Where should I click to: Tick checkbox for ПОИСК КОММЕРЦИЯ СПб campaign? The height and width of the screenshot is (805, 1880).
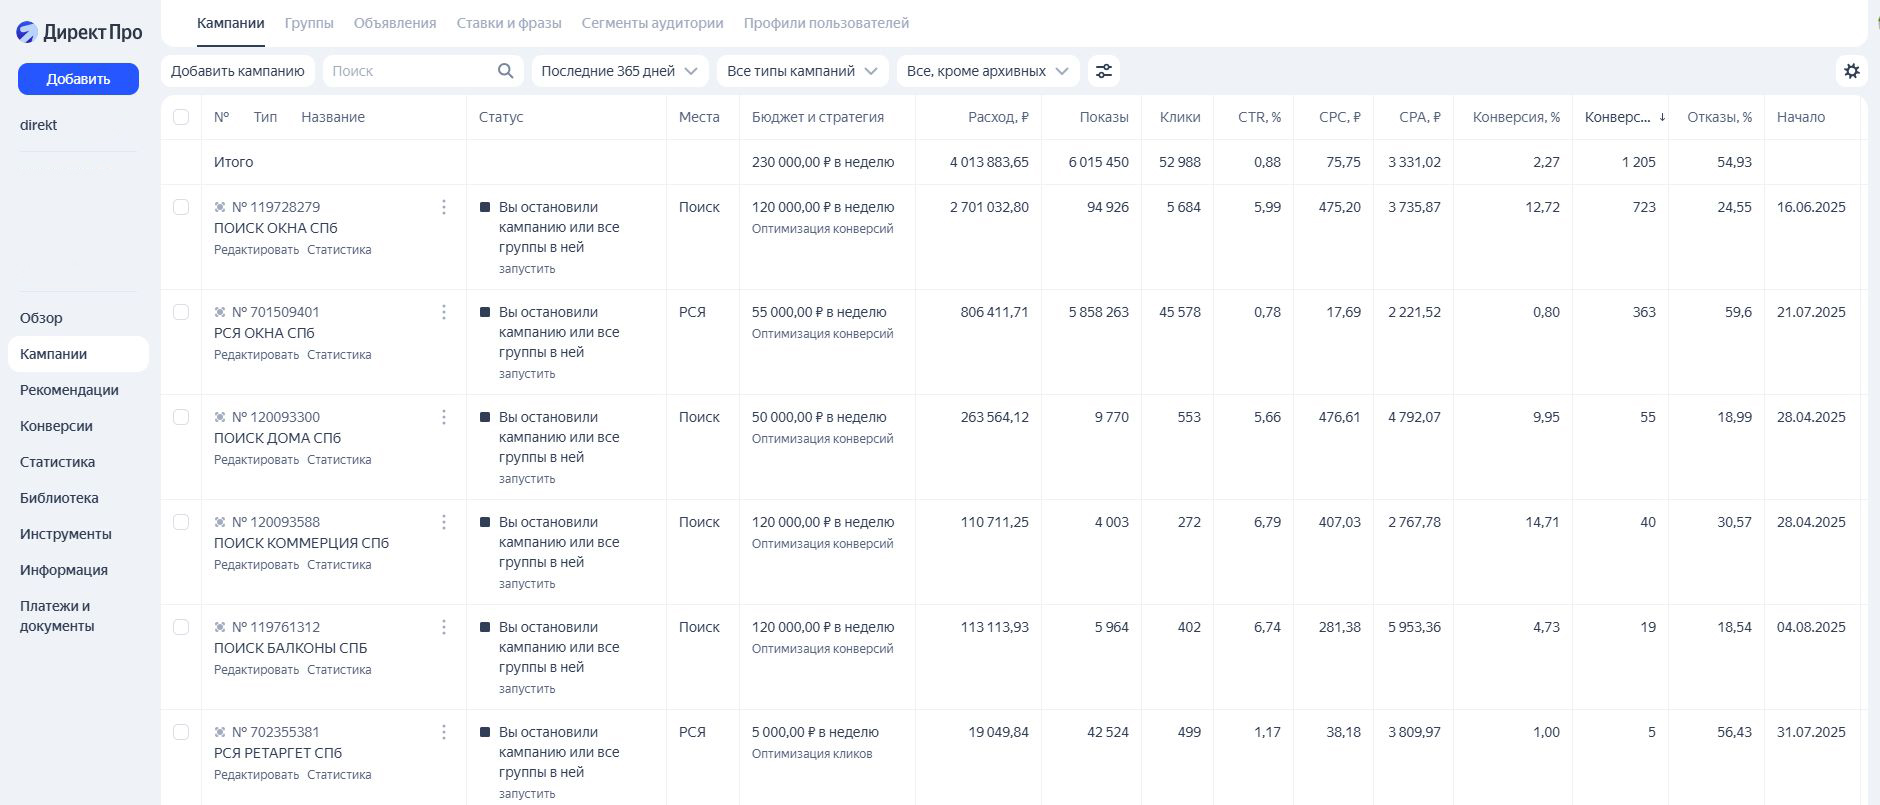coord(181,522)
